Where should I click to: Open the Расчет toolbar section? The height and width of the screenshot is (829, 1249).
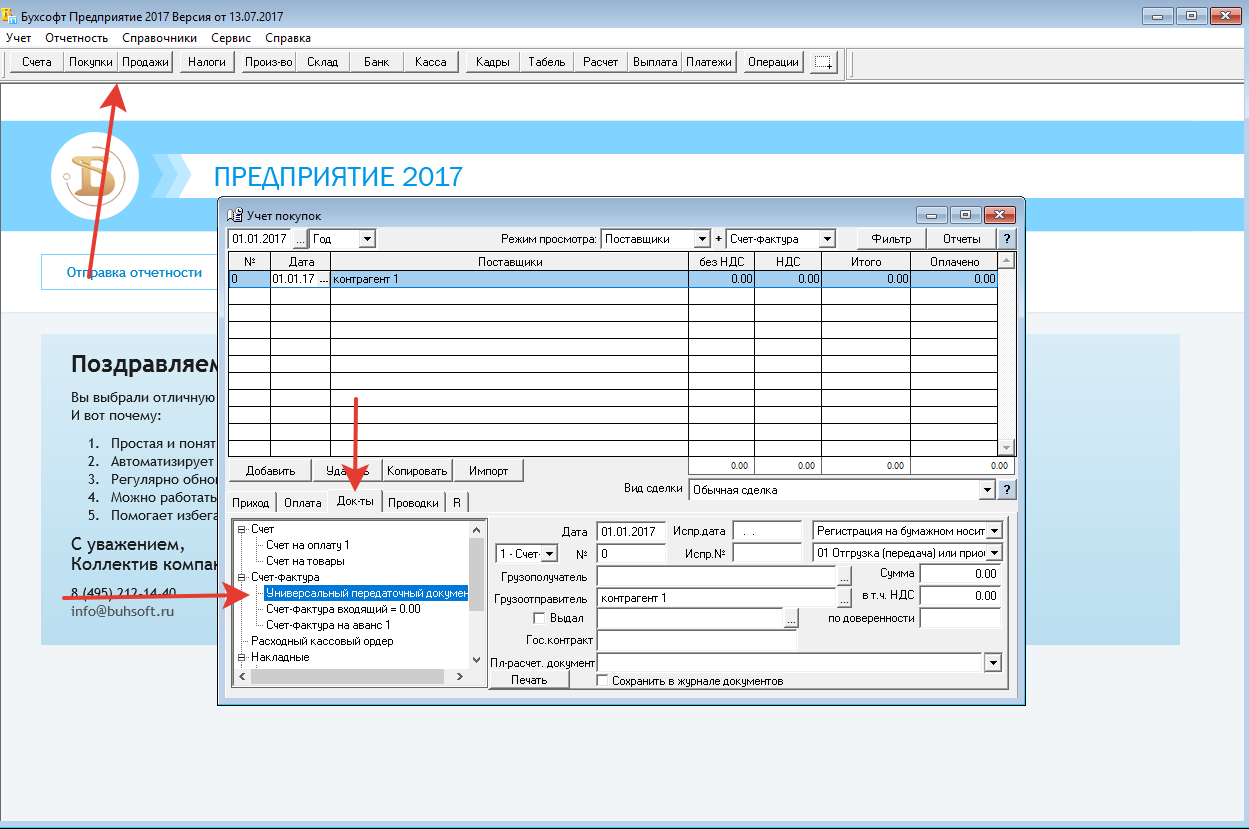[x=601, y=62]
